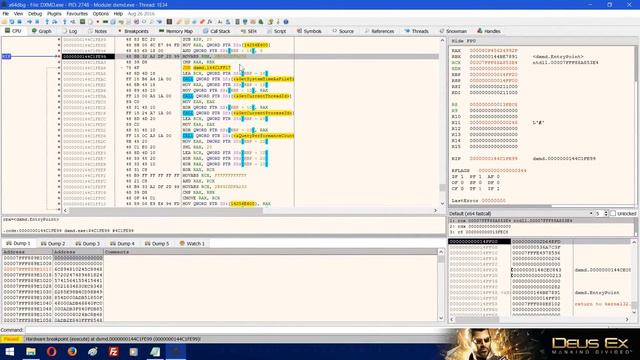Image resolution: width=640 pixels, height=360 pixels.
Task: Click the Comments column header in dump
Action: tap(117, 252)
